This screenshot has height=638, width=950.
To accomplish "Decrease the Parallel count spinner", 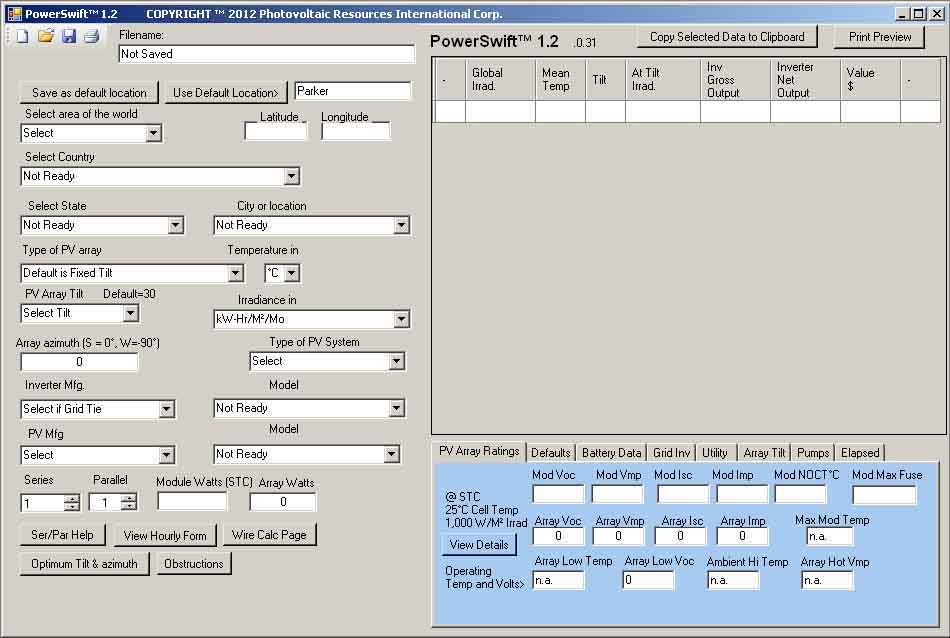I will click(x=128, y=505).
